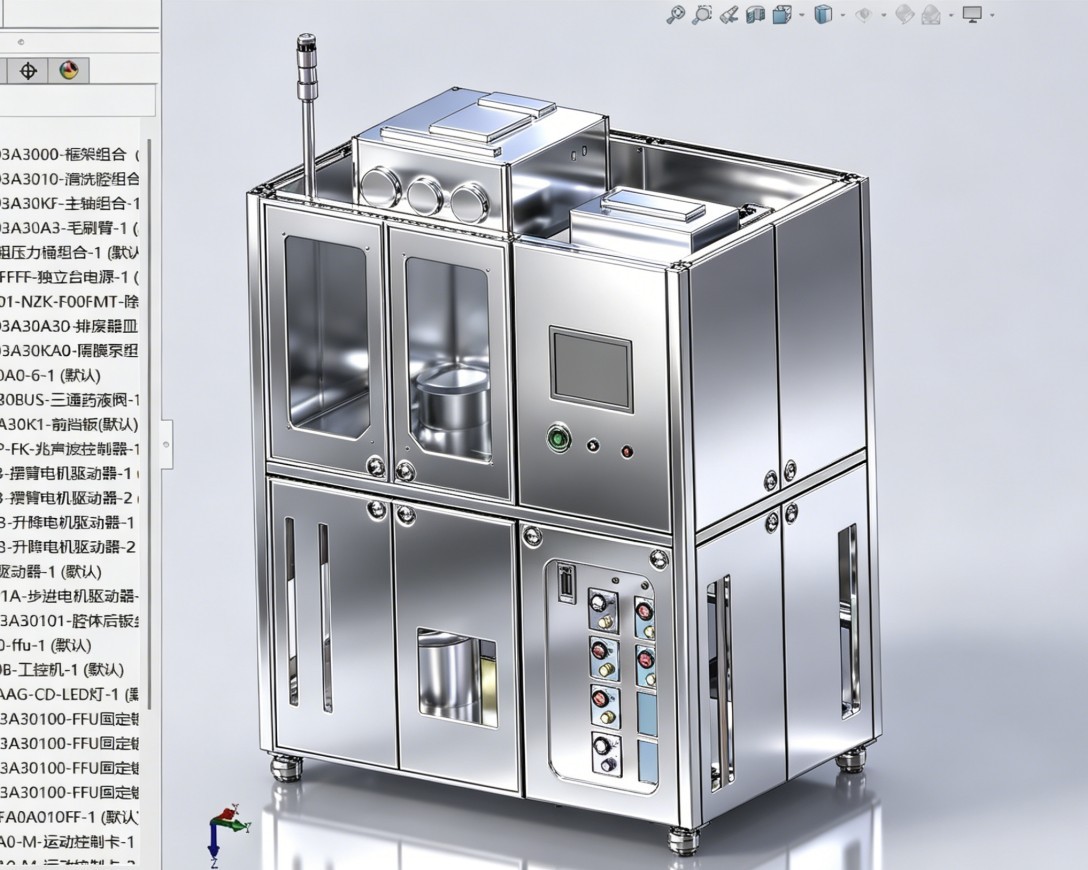Expand the Display Style dropdown arrow
Viewport: 1088px width, 870px height.
[x=843, y=15]
